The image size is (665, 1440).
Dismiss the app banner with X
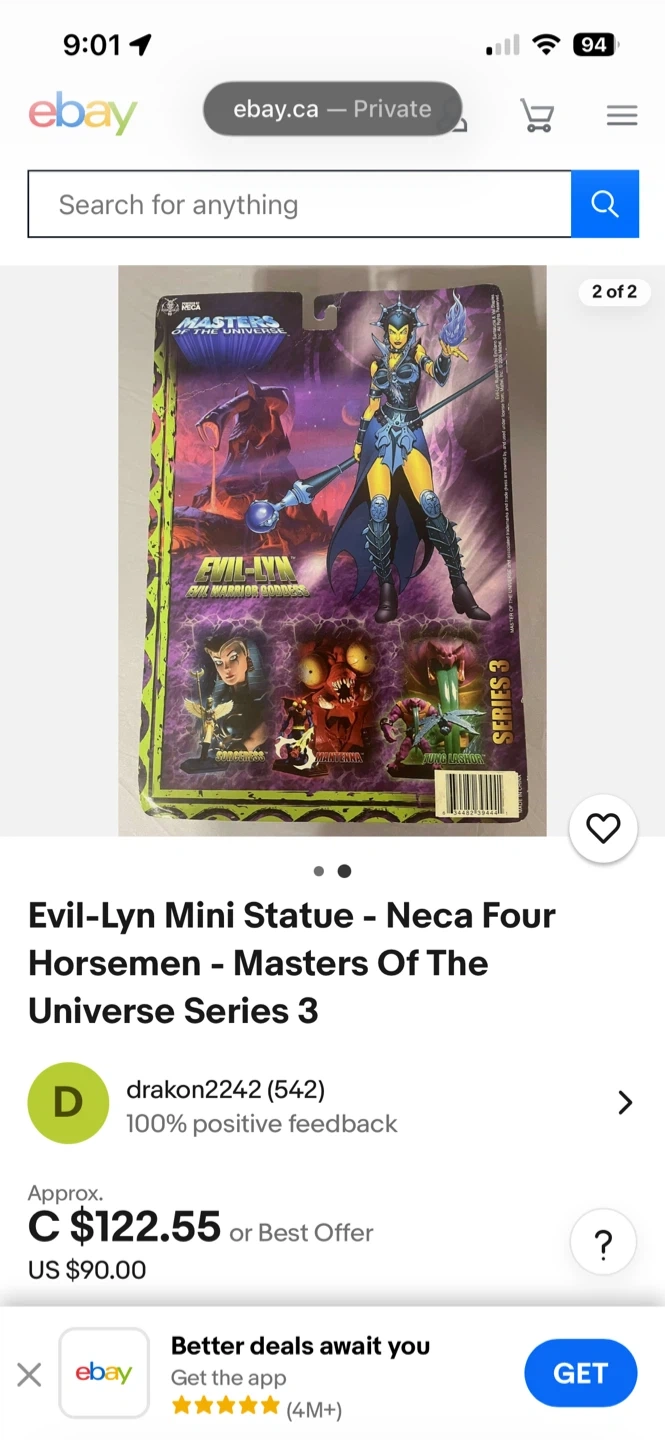(x=29, y=1375)
